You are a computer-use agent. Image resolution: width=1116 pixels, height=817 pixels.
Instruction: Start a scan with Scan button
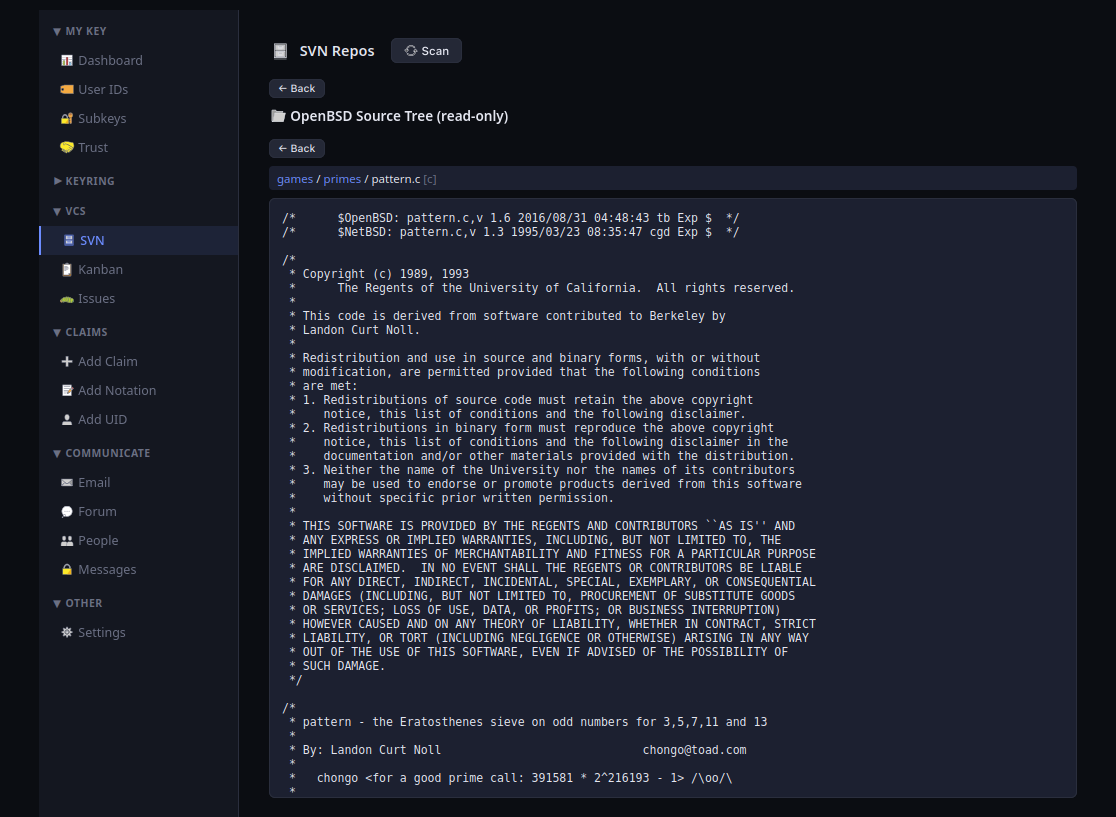point(426,51)
